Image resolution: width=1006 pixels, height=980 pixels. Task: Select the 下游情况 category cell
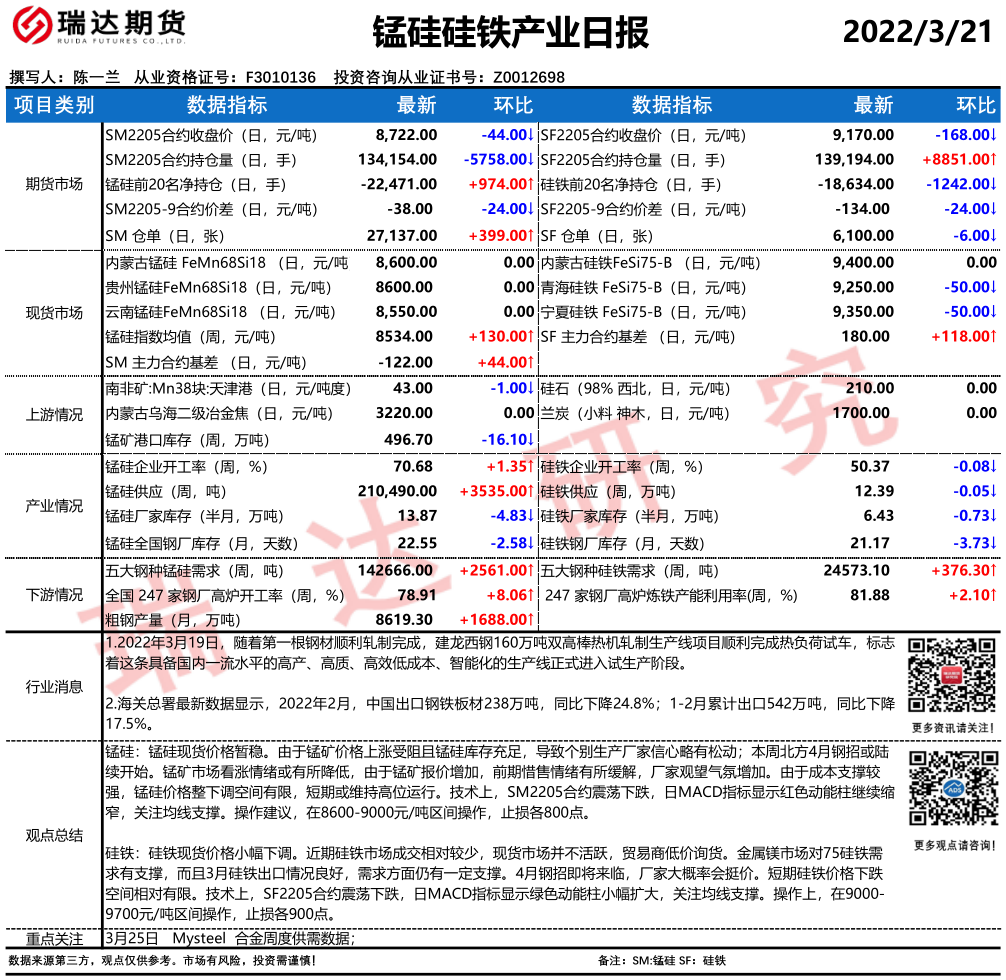pyautogui.click(x=55, y=595)
